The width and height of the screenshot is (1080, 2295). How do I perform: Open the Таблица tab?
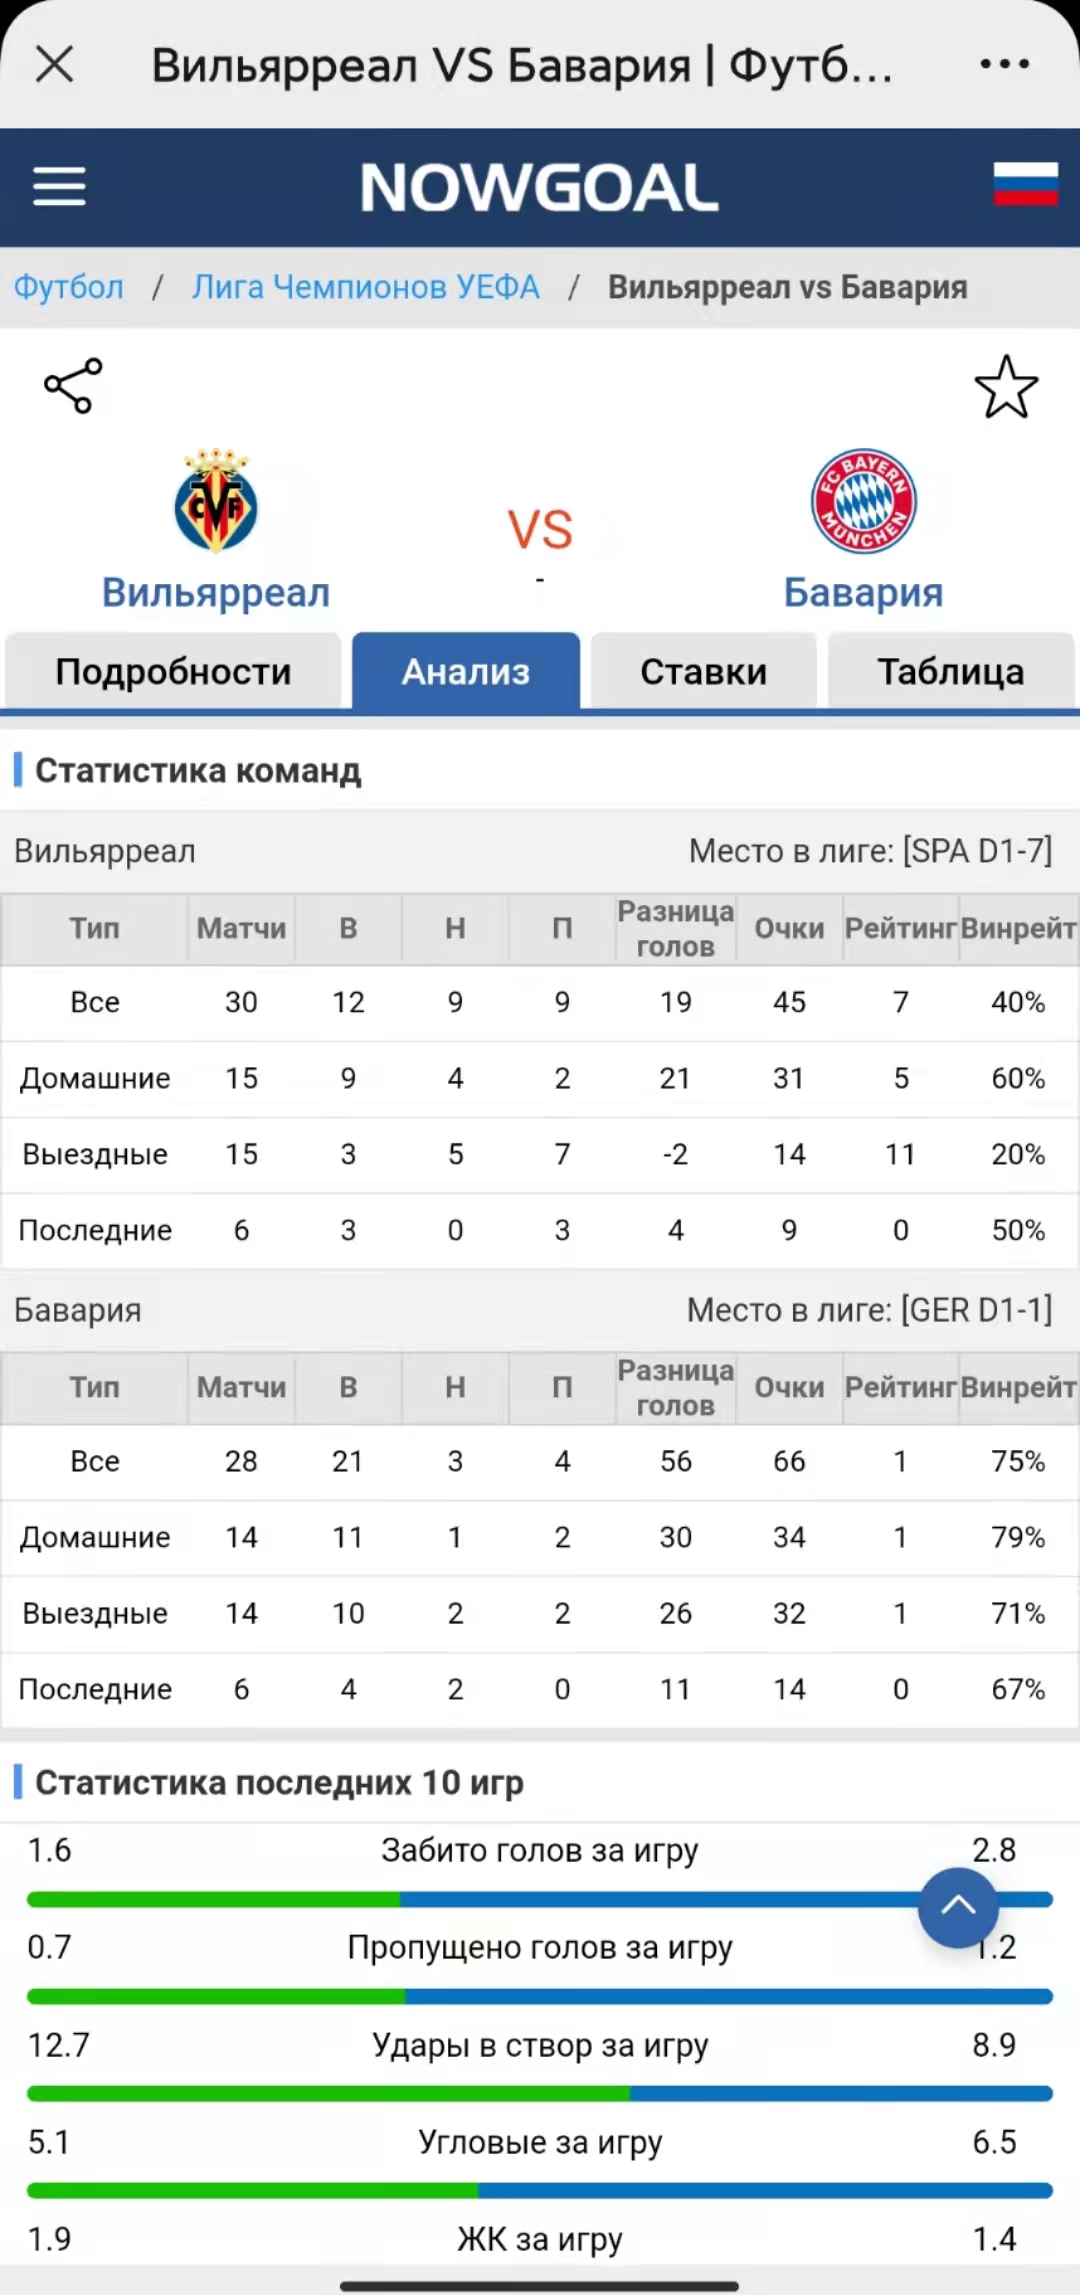point(951,671)
